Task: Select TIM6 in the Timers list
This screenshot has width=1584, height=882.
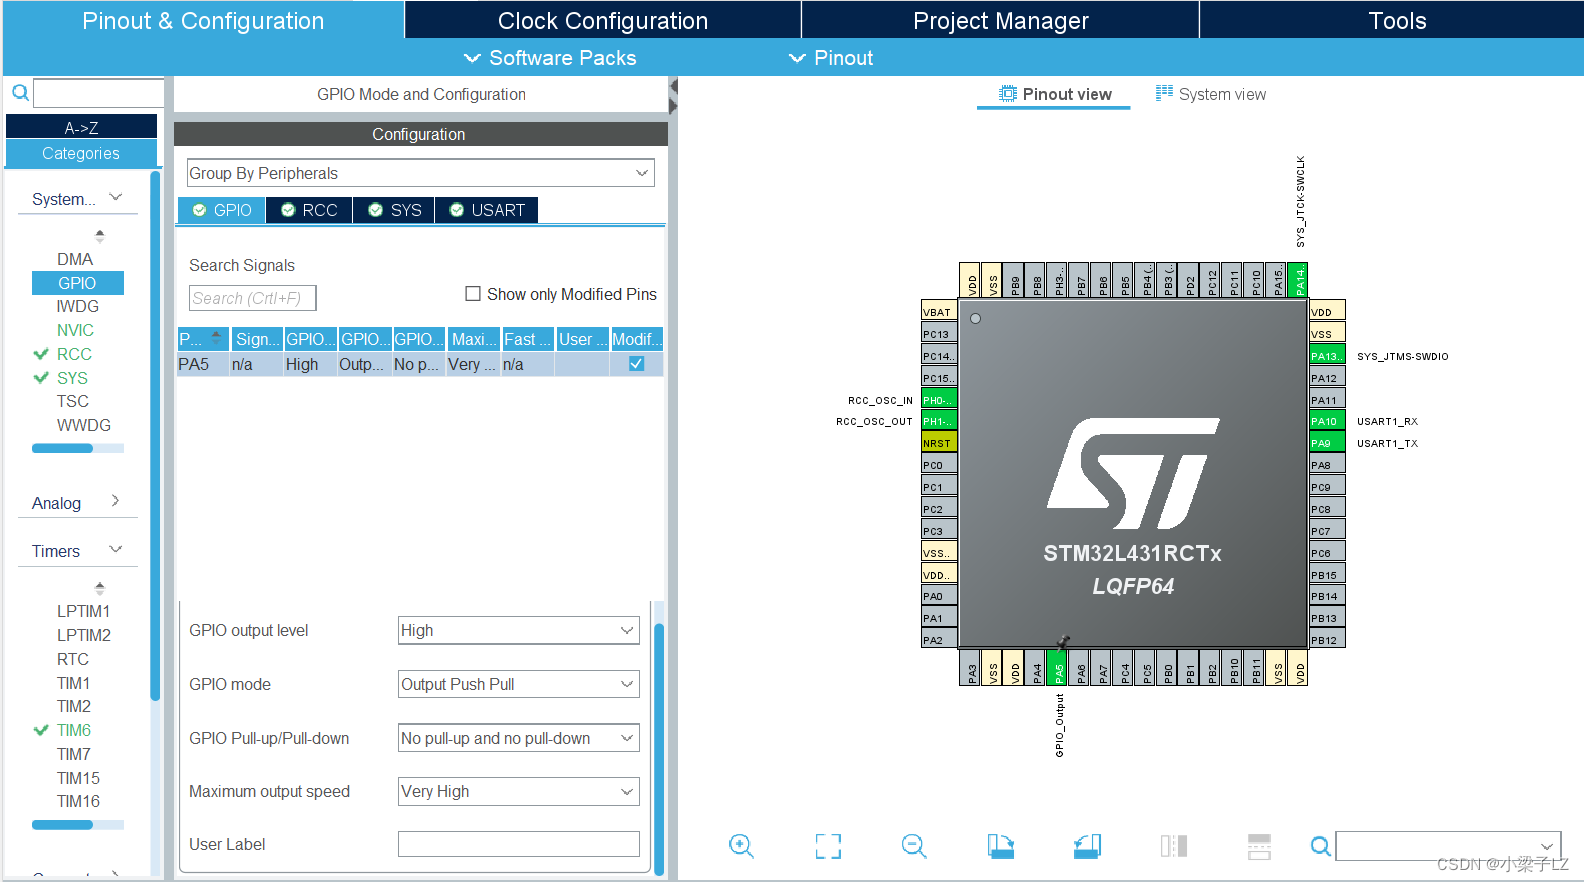Action: coord(73,730)
